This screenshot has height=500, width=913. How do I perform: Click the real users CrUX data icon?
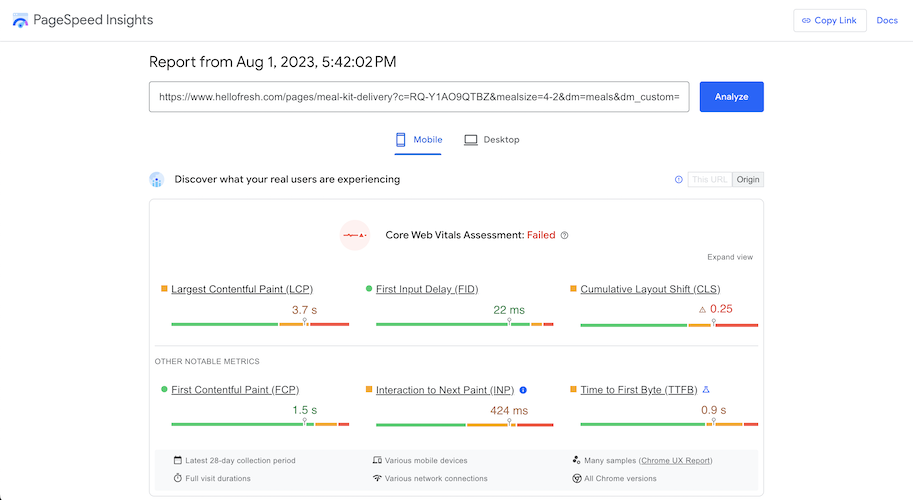[x=156, y=180]
